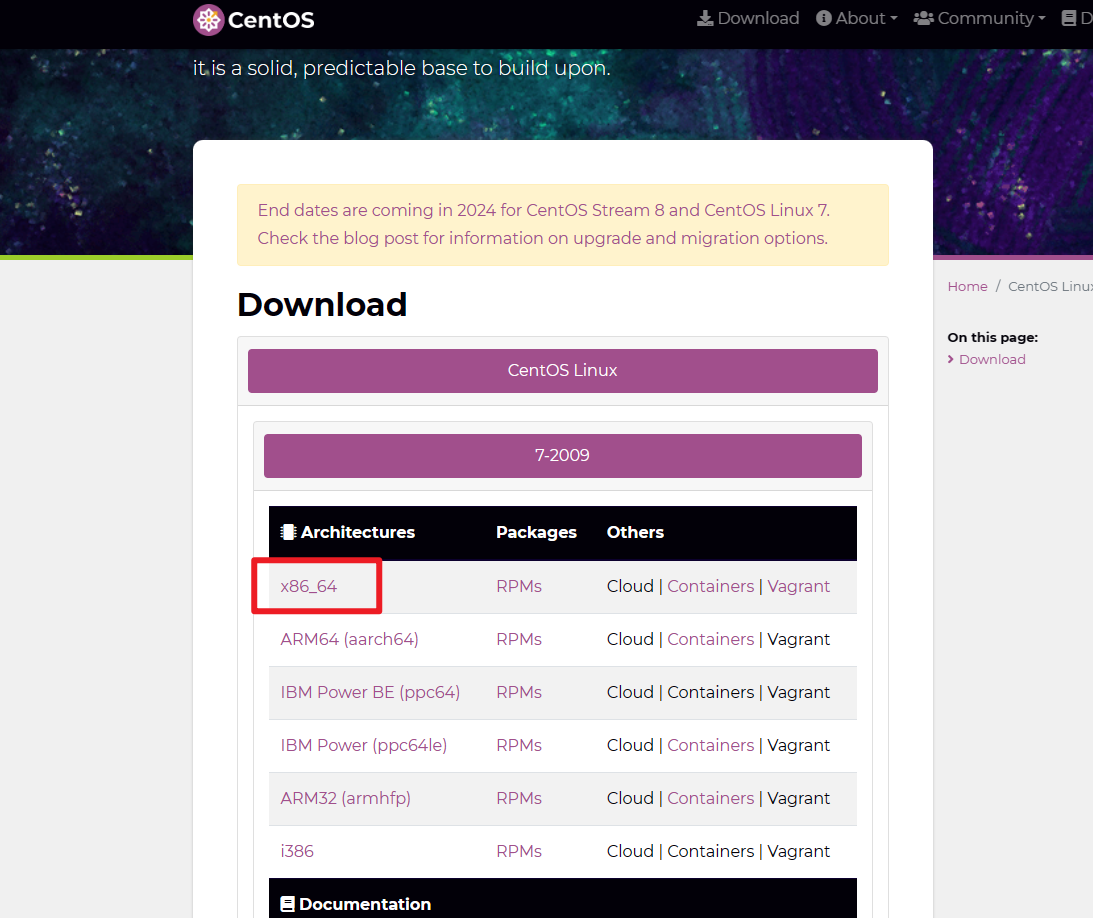Viewport: 1093px width, 918px height.
Task: Click Cloud text in the i386 row
Action: pyautogui.click(x=630, y=851)
